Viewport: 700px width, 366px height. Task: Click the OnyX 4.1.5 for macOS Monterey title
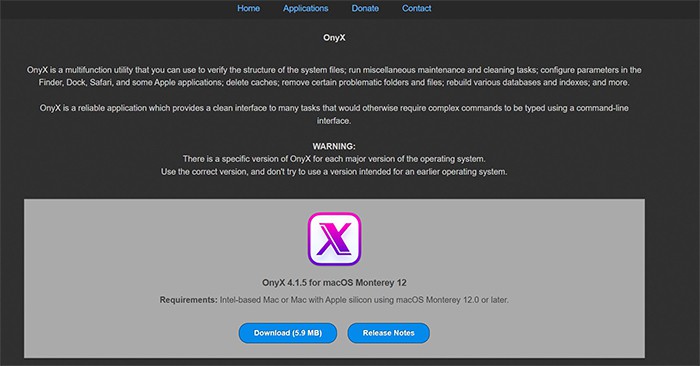coord(334,283)
